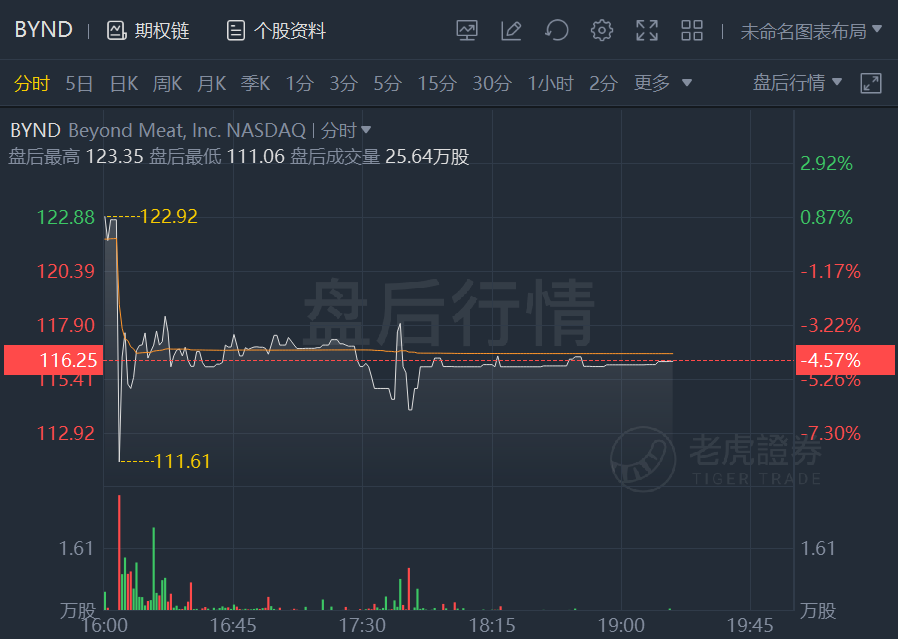The image size is (898, 639).
Task: Switch to the 月K monthly tab
Action: 211,84
